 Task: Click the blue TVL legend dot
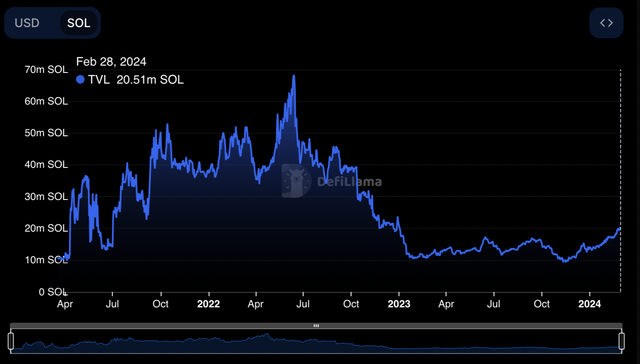80,80
